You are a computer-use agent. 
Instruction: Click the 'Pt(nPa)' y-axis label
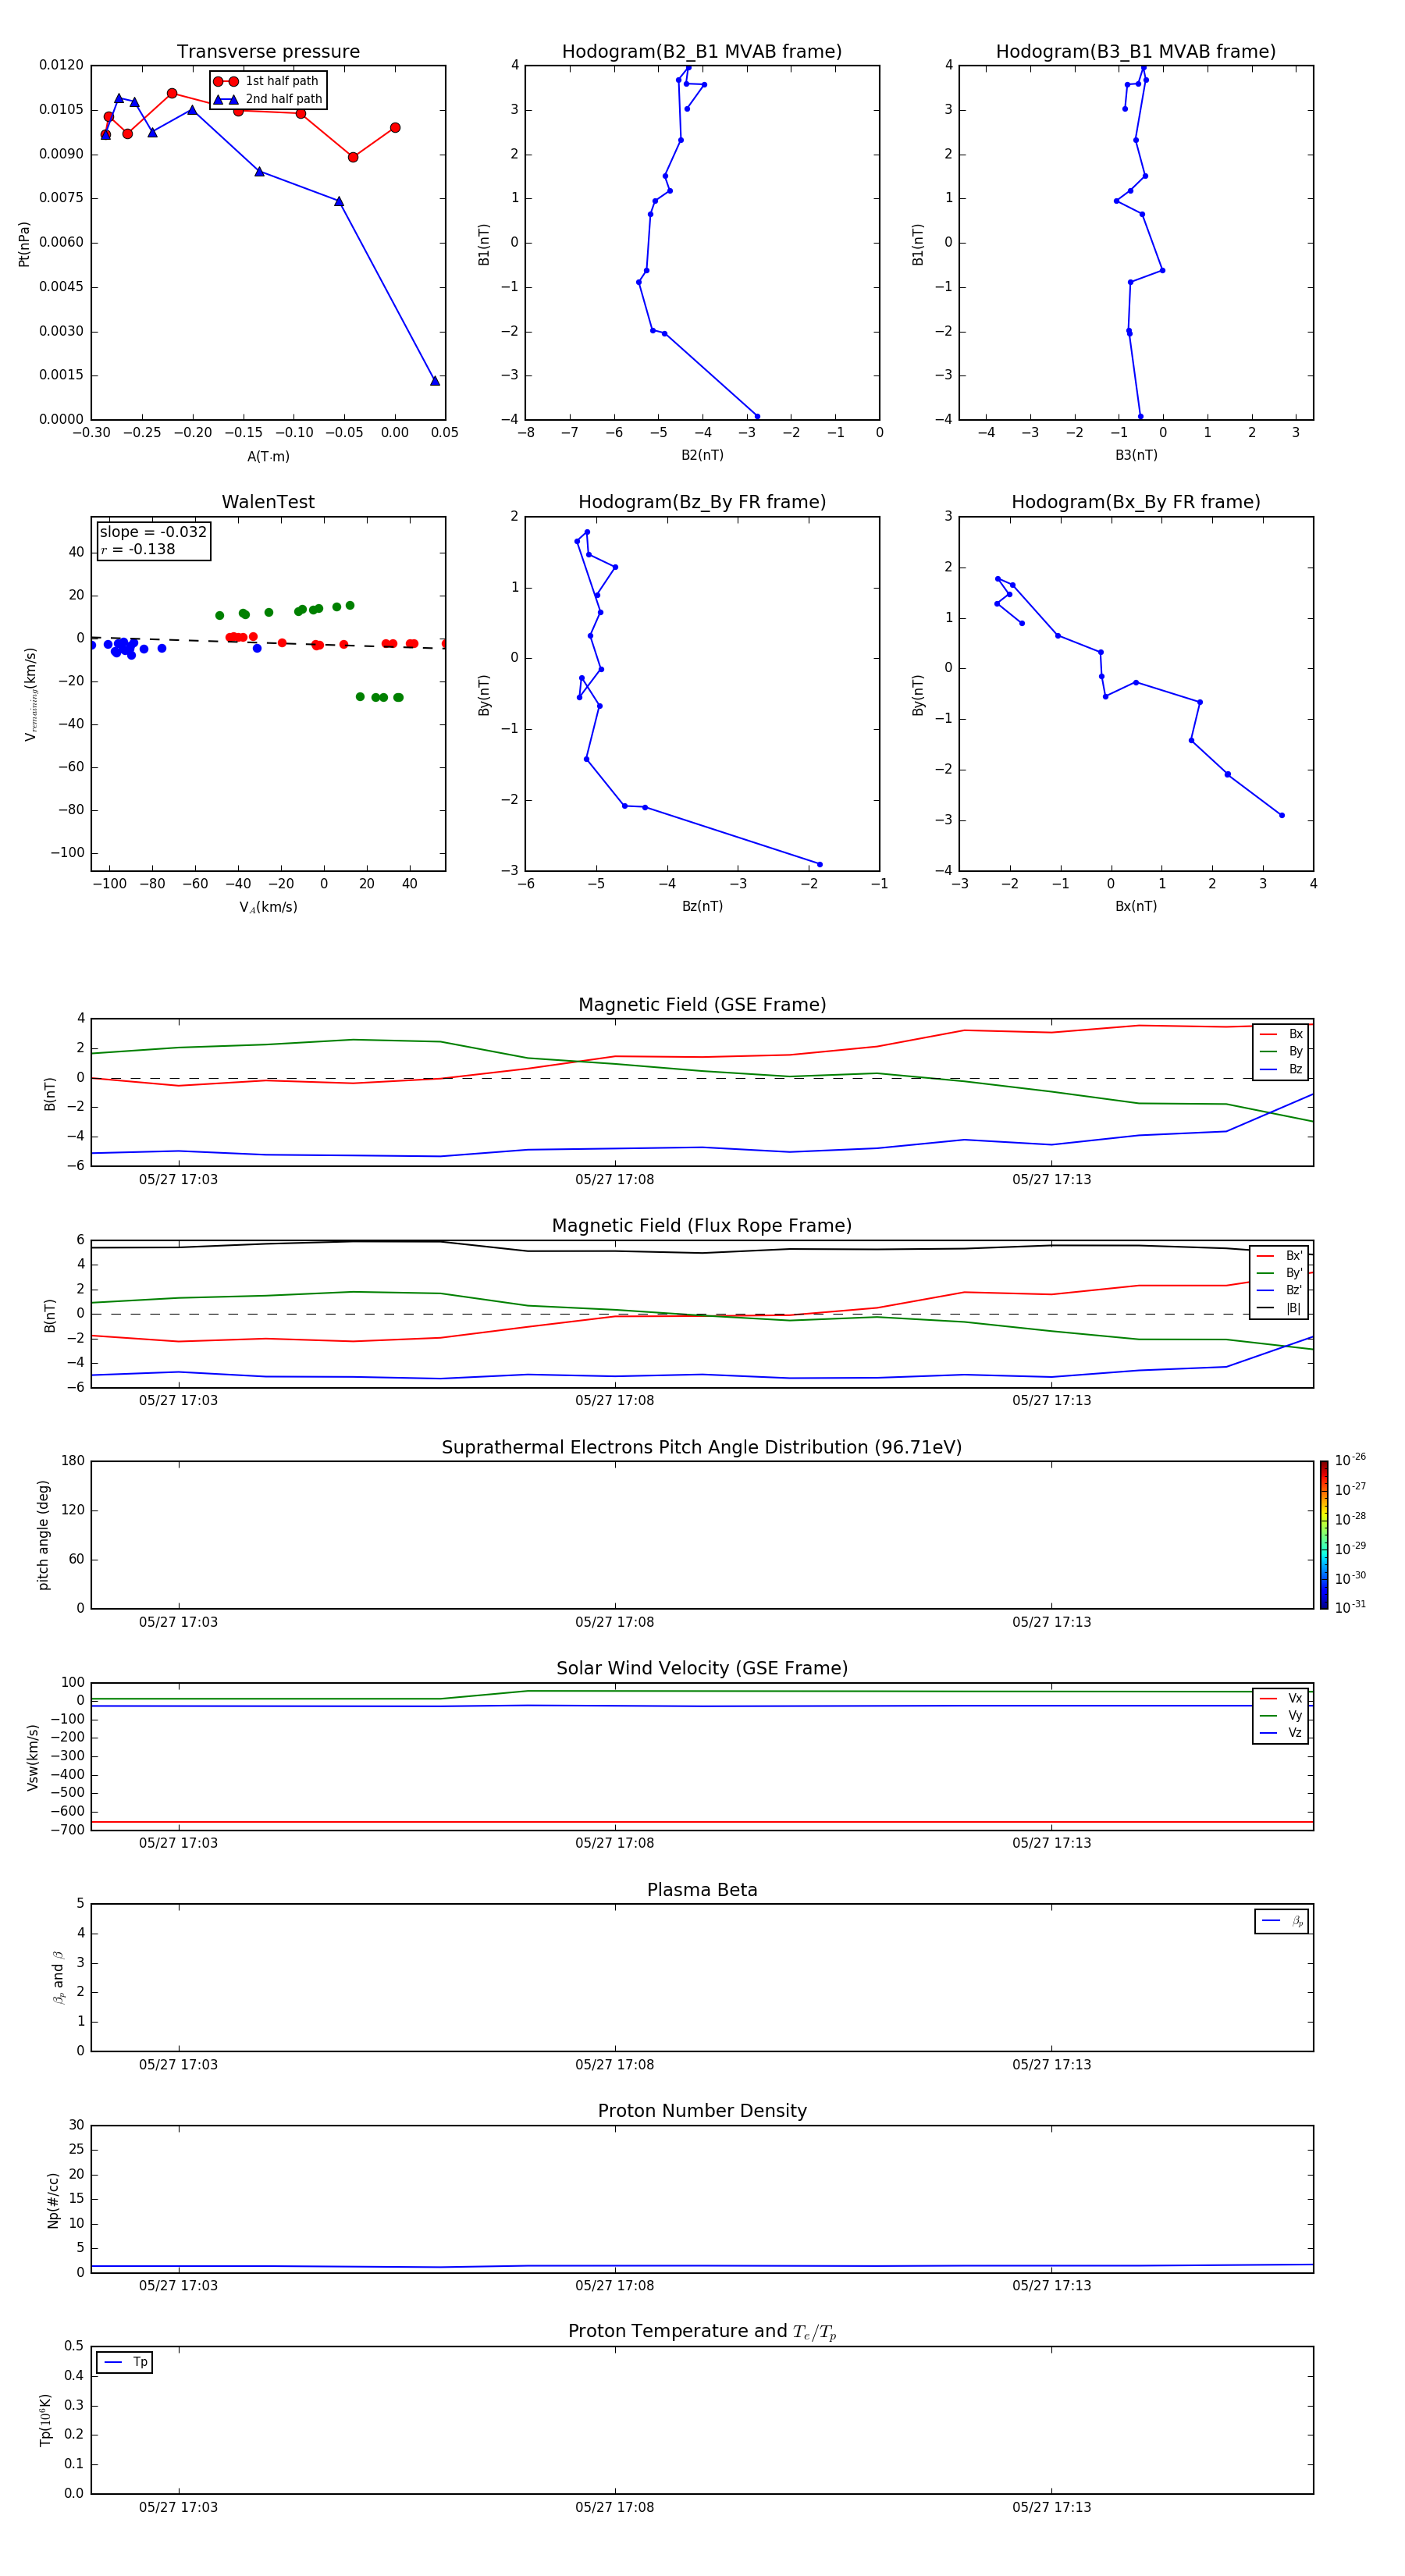[24, 244]
